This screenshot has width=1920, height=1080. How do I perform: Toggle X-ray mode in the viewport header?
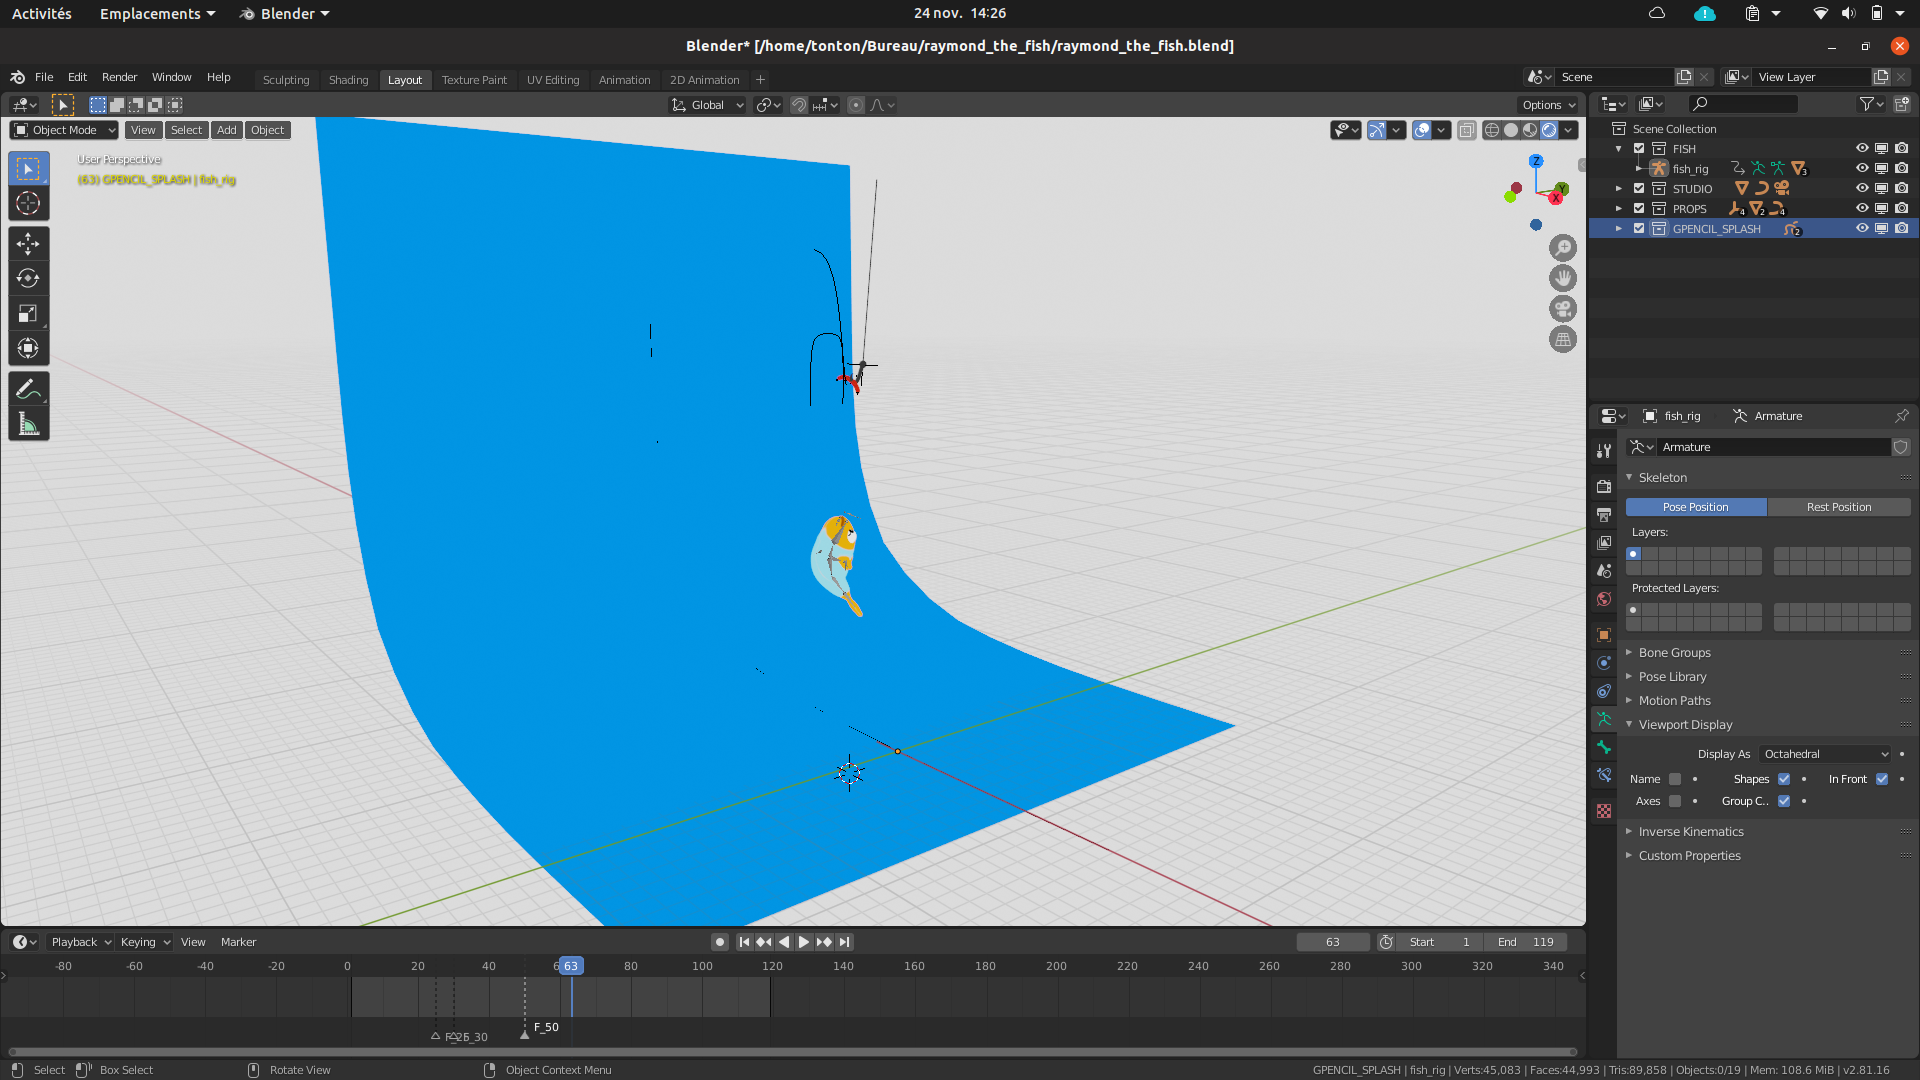(1467, 130)
